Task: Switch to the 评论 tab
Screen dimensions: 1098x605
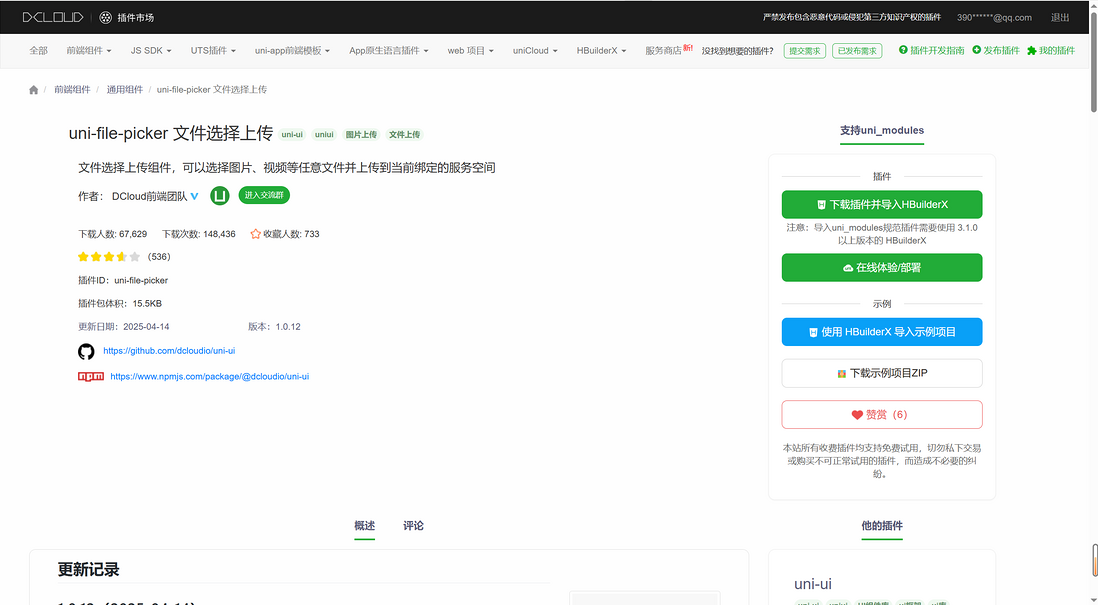Action: 413,526
